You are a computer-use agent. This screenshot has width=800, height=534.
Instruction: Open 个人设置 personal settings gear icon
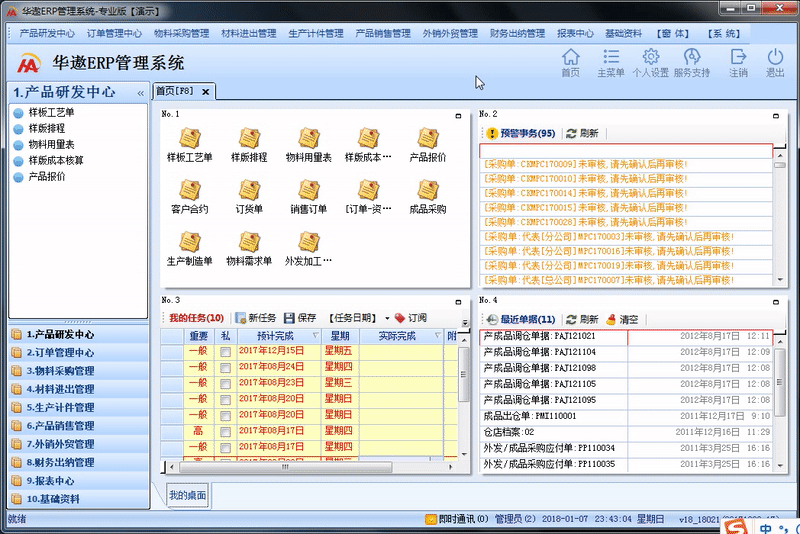651,63
